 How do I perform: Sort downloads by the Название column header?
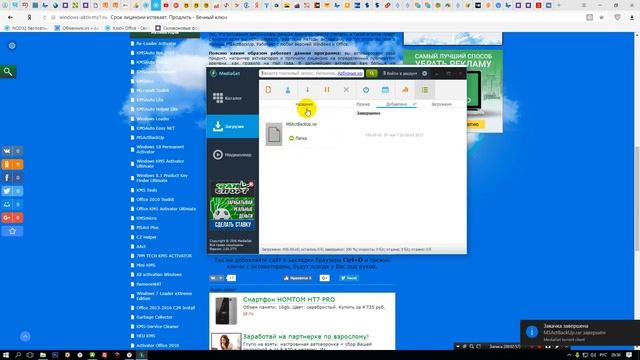click(x=304, y=104)
